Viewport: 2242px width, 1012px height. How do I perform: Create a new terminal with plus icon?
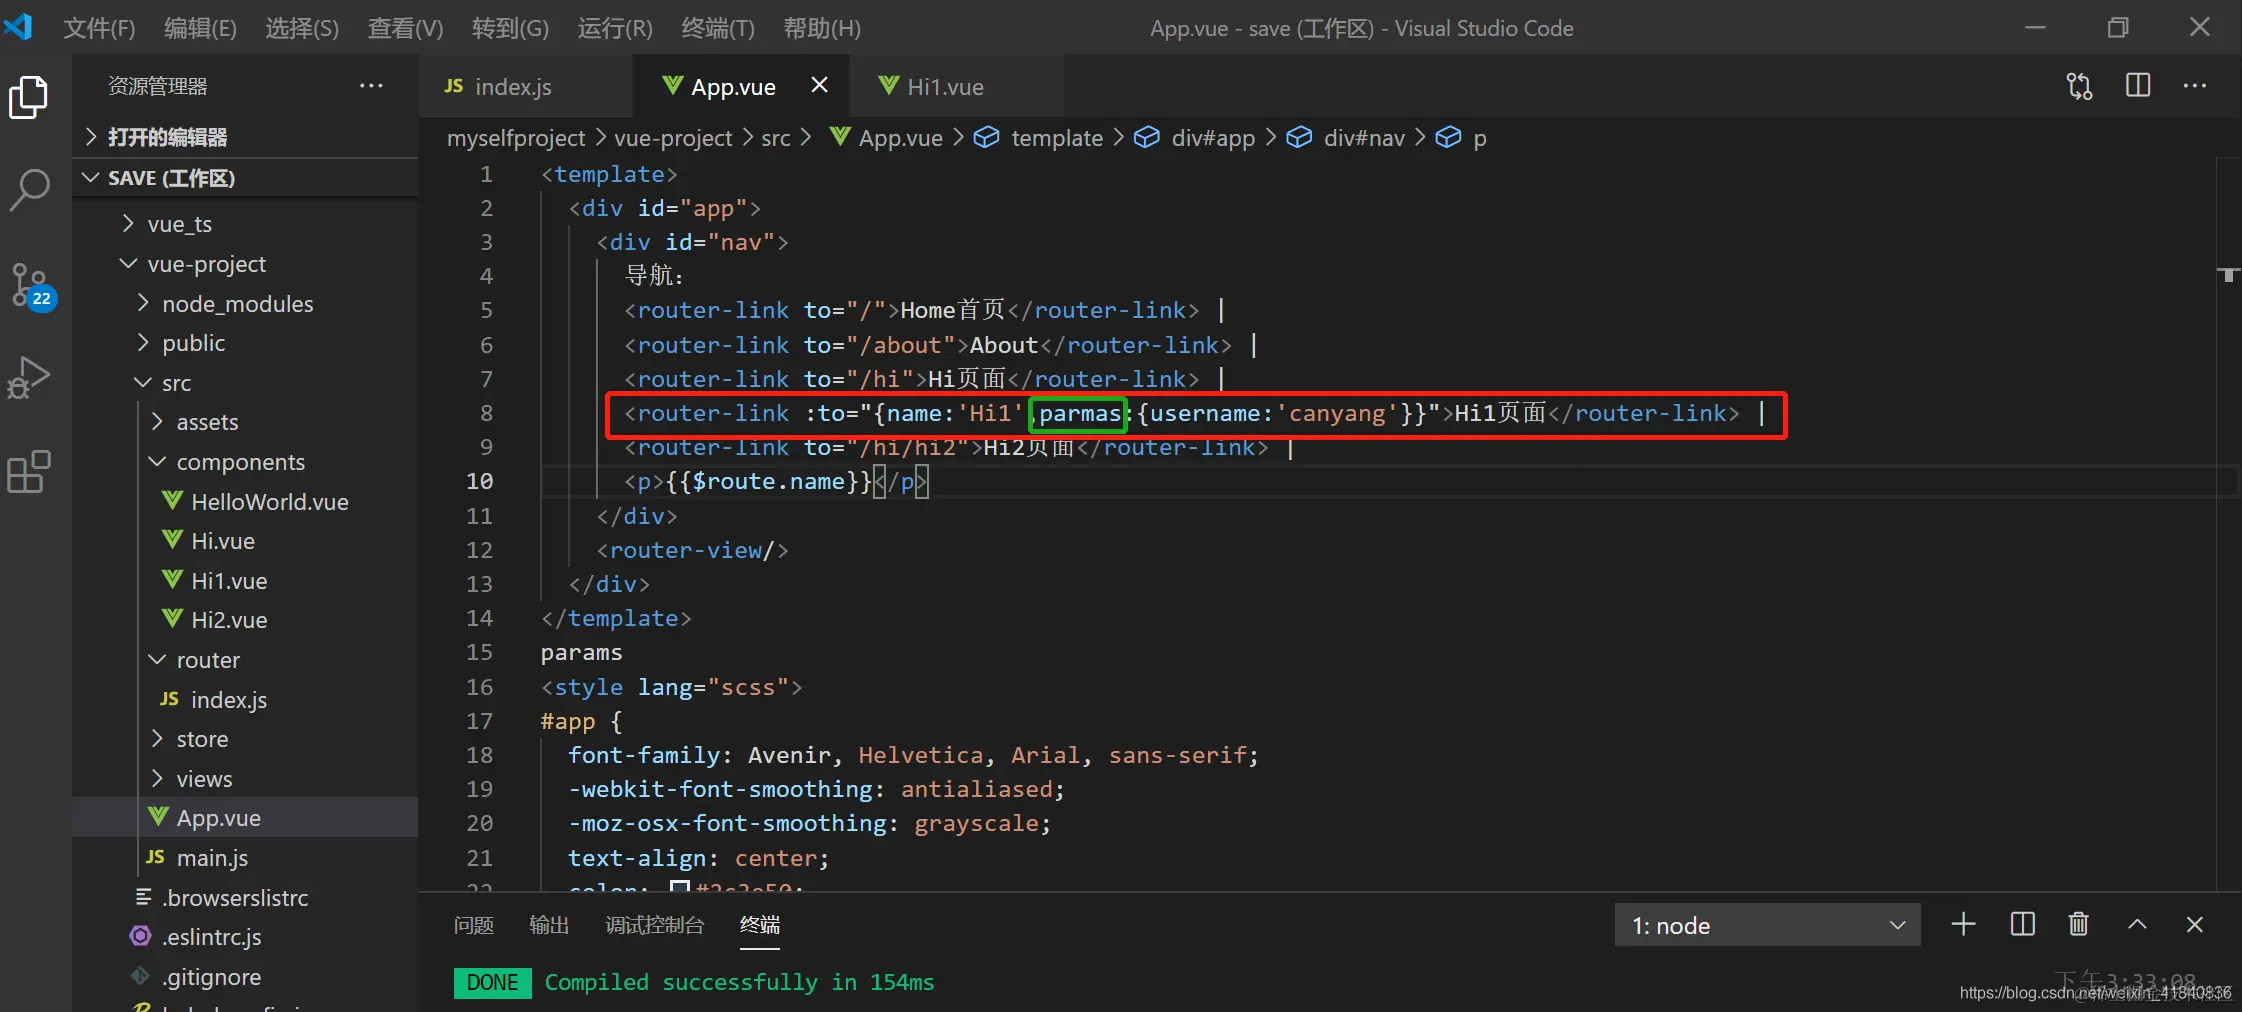coord(1963,924)
